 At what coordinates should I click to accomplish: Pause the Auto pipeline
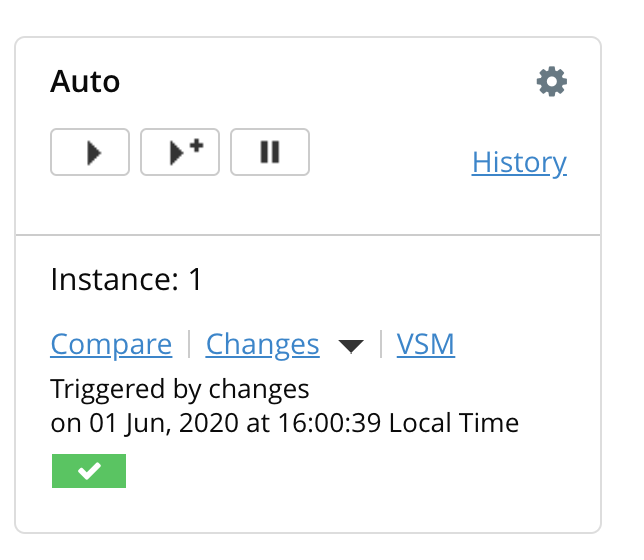click(270, 153)
